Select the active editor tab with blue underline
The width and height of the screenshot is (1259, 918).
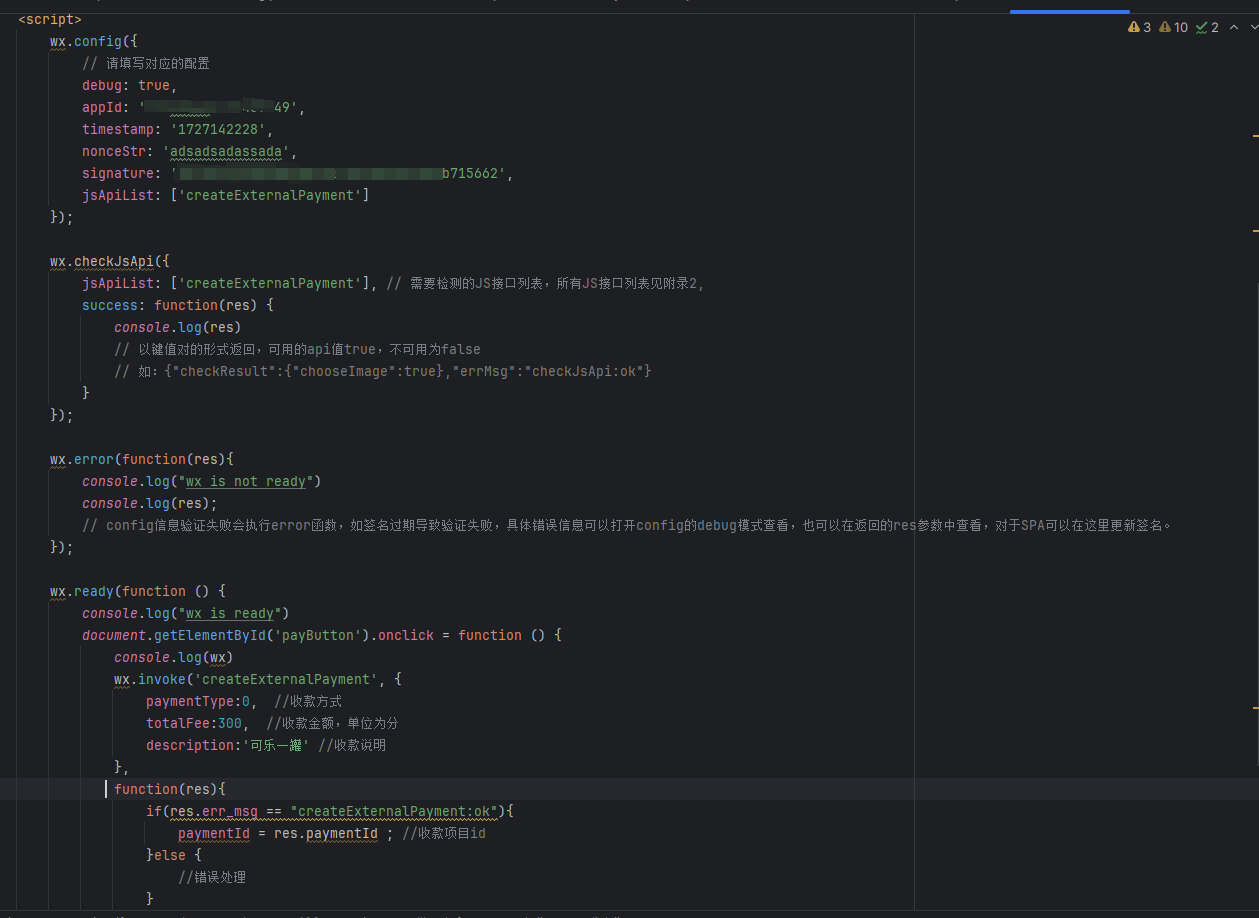(1069, 6)
